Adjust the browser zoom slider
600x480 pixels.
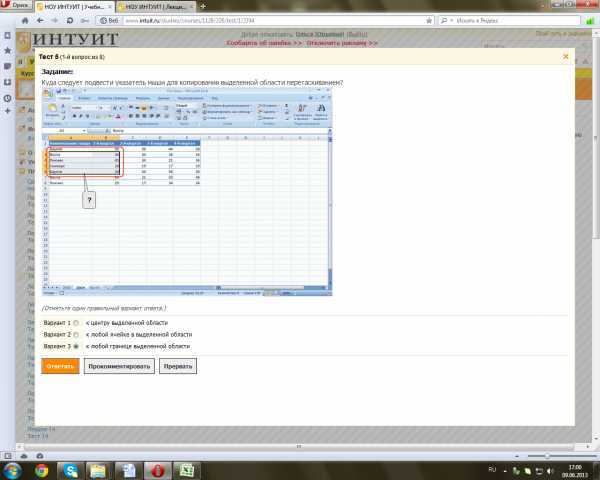click(x=547, y=456)
